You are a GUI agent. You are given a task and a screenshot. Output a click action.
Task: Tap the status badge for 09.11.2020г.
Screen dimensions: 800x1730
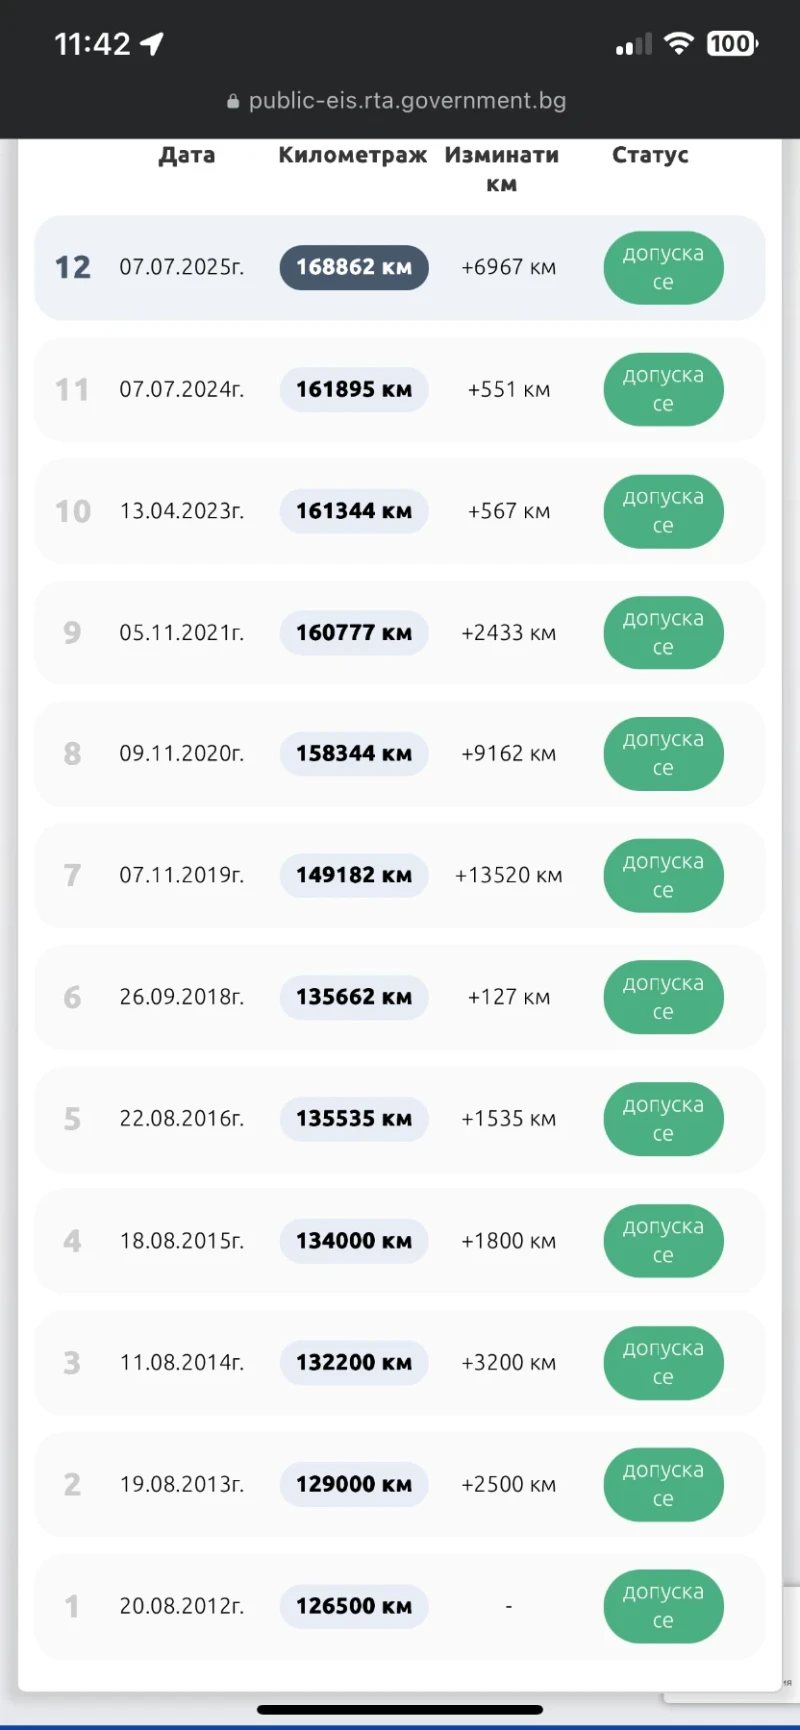coord(663,754)
